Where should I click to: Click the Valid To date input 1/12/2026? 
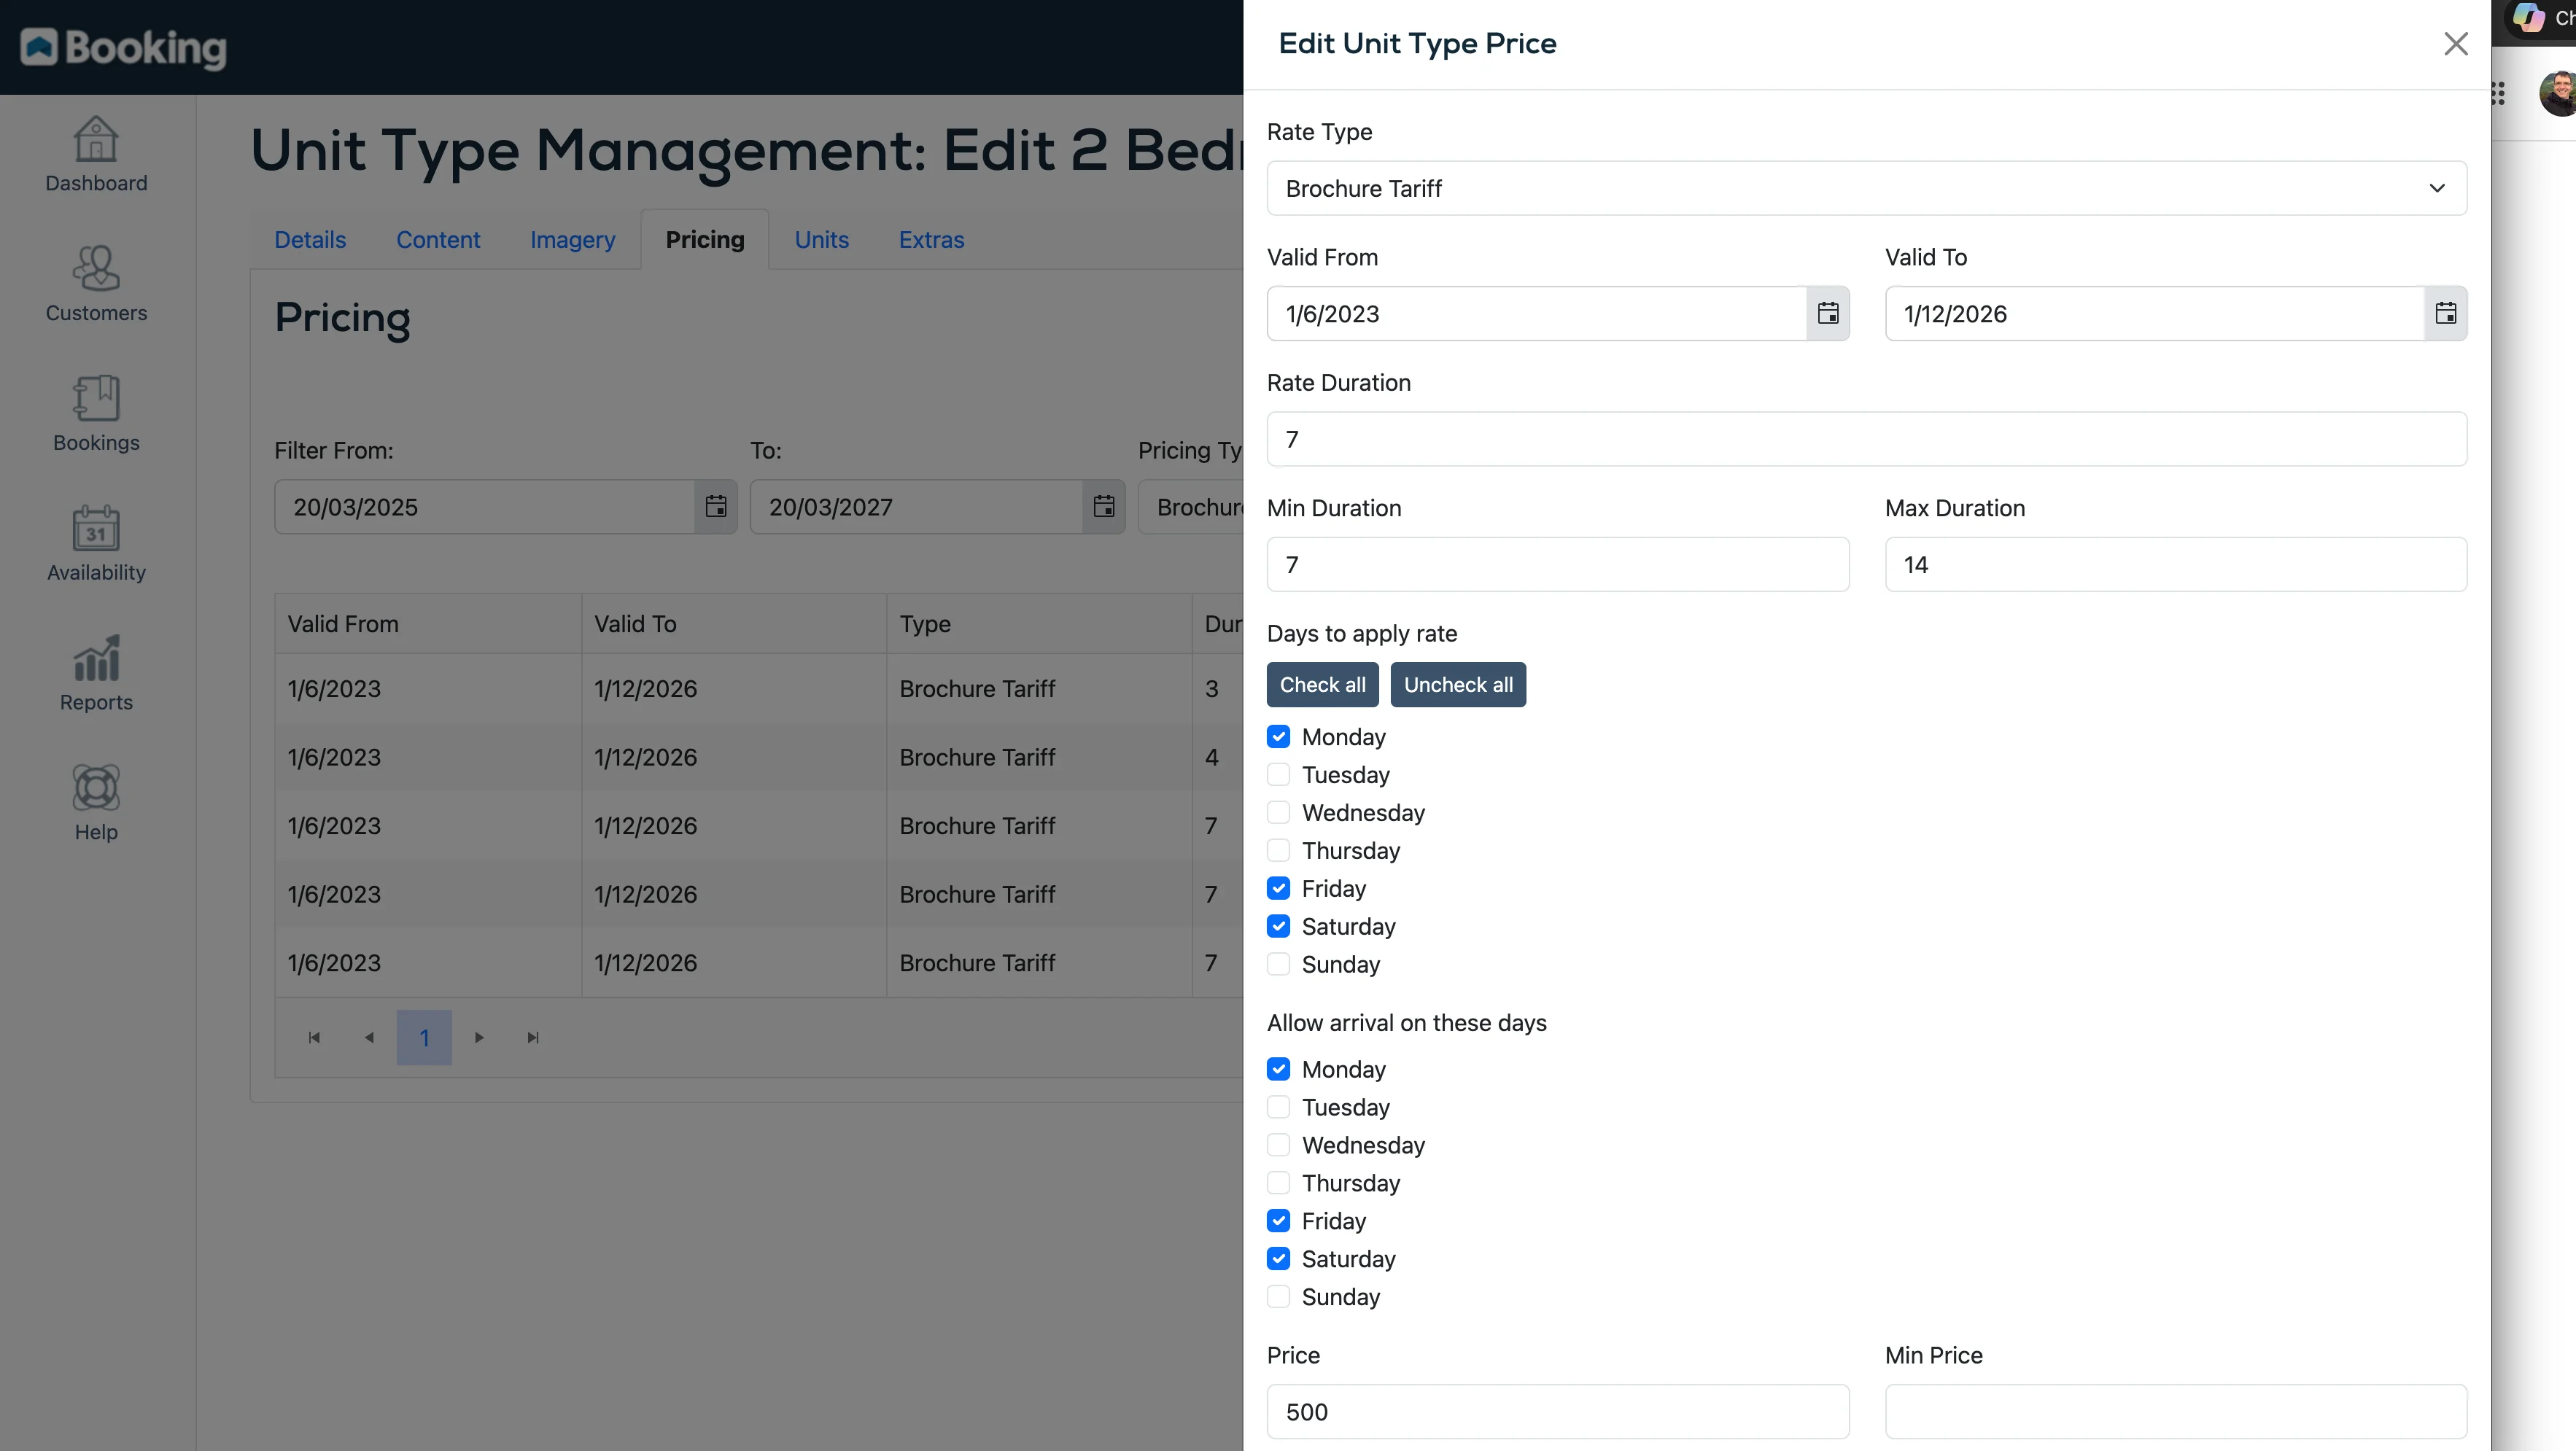tap(2154, 313)
